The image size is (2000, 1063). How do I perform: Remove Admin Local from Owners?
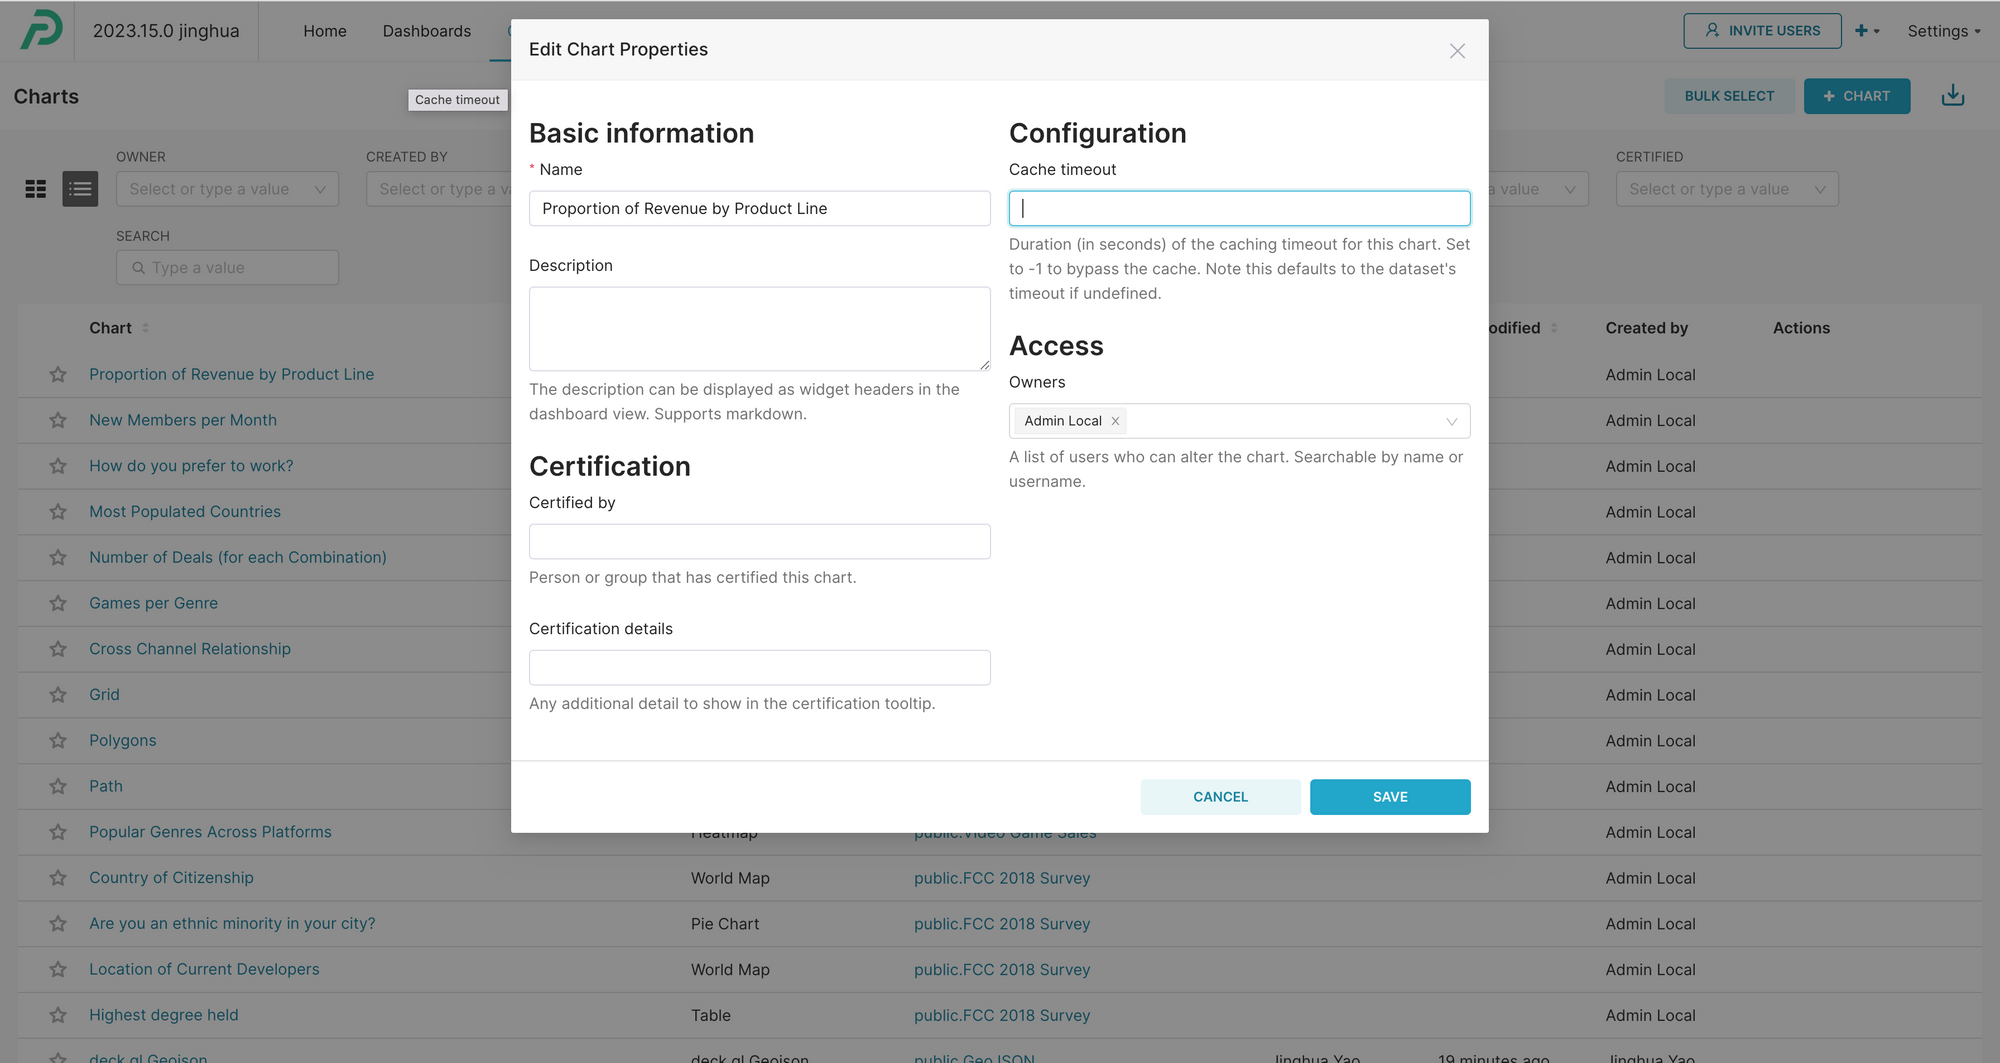click(x=1115, y=421)
